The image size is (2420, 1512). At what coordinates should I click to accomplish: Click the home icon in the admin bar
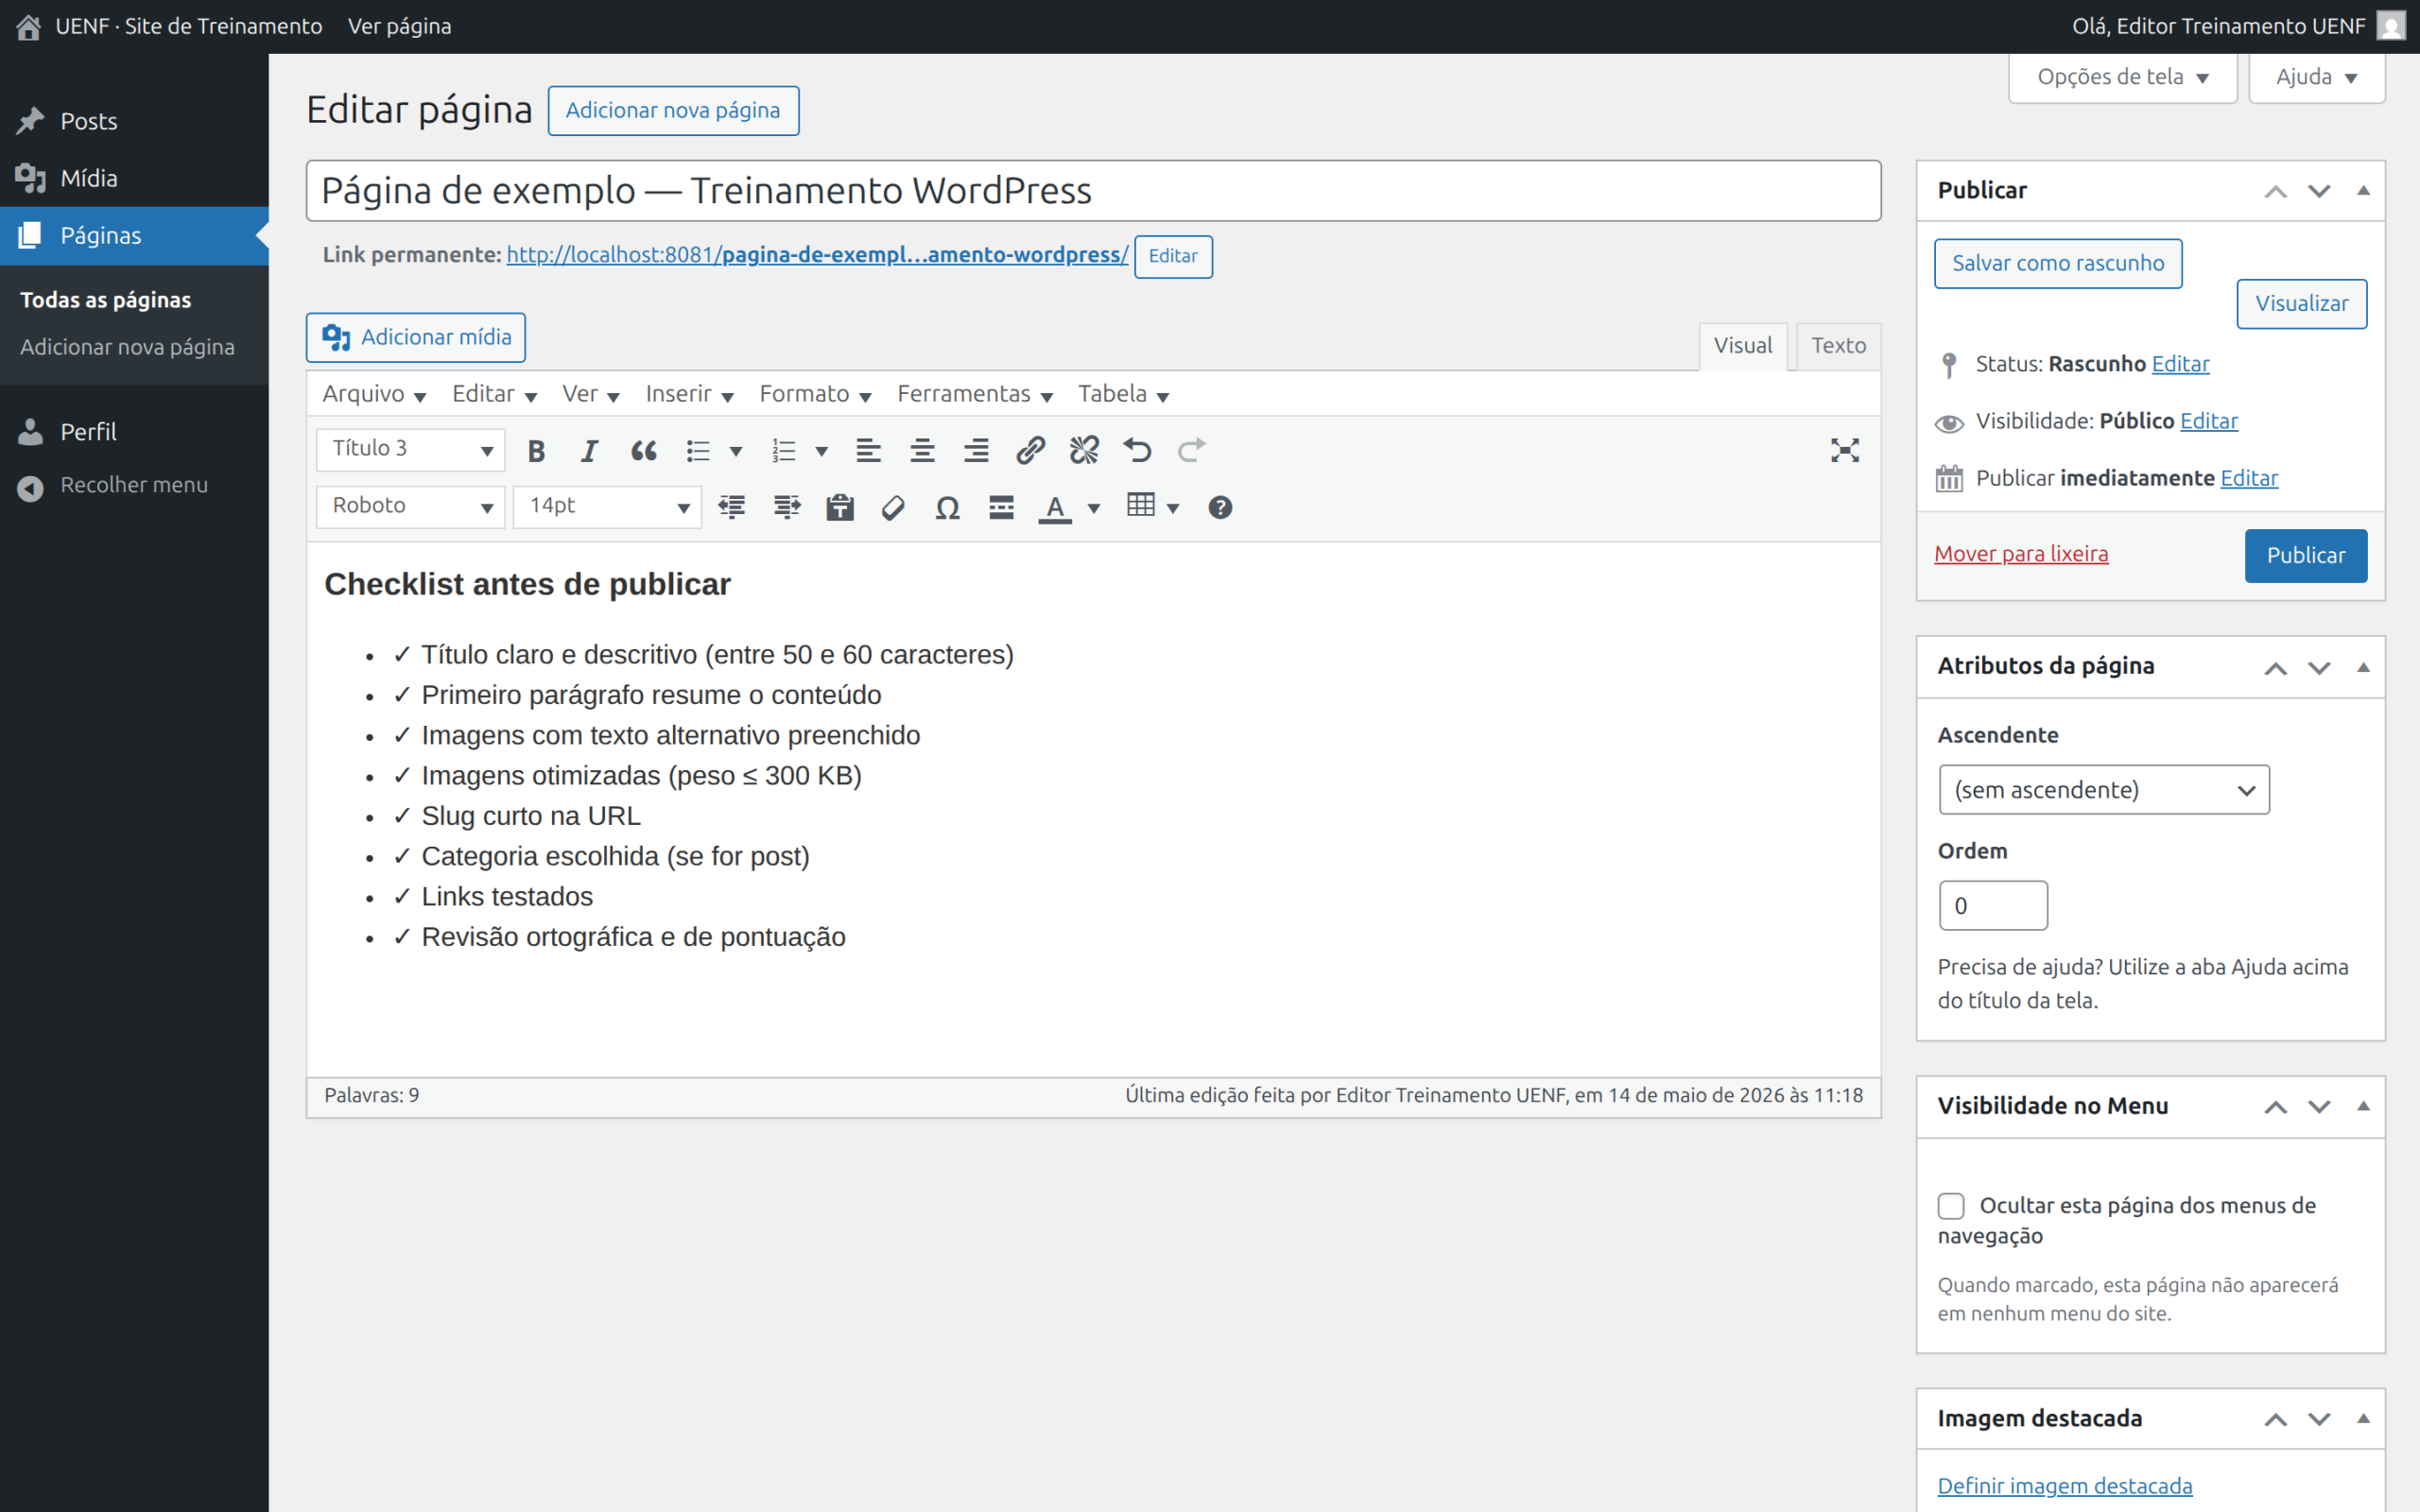tap(28, 27)
